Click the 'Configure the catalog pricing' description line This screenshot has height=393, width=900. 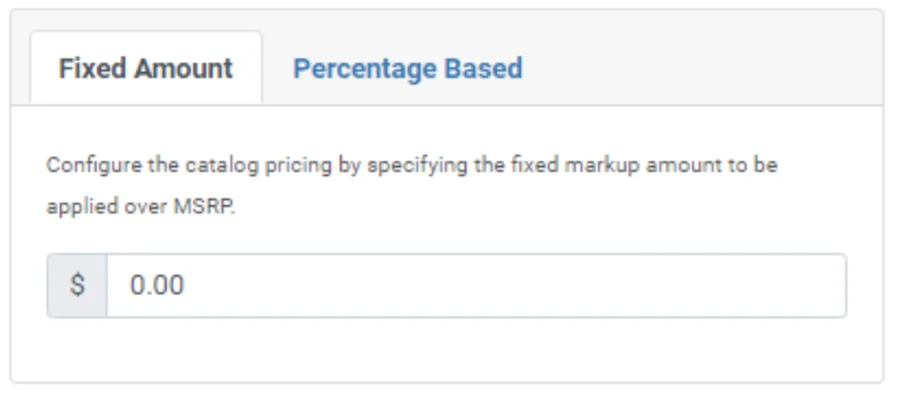412,165
